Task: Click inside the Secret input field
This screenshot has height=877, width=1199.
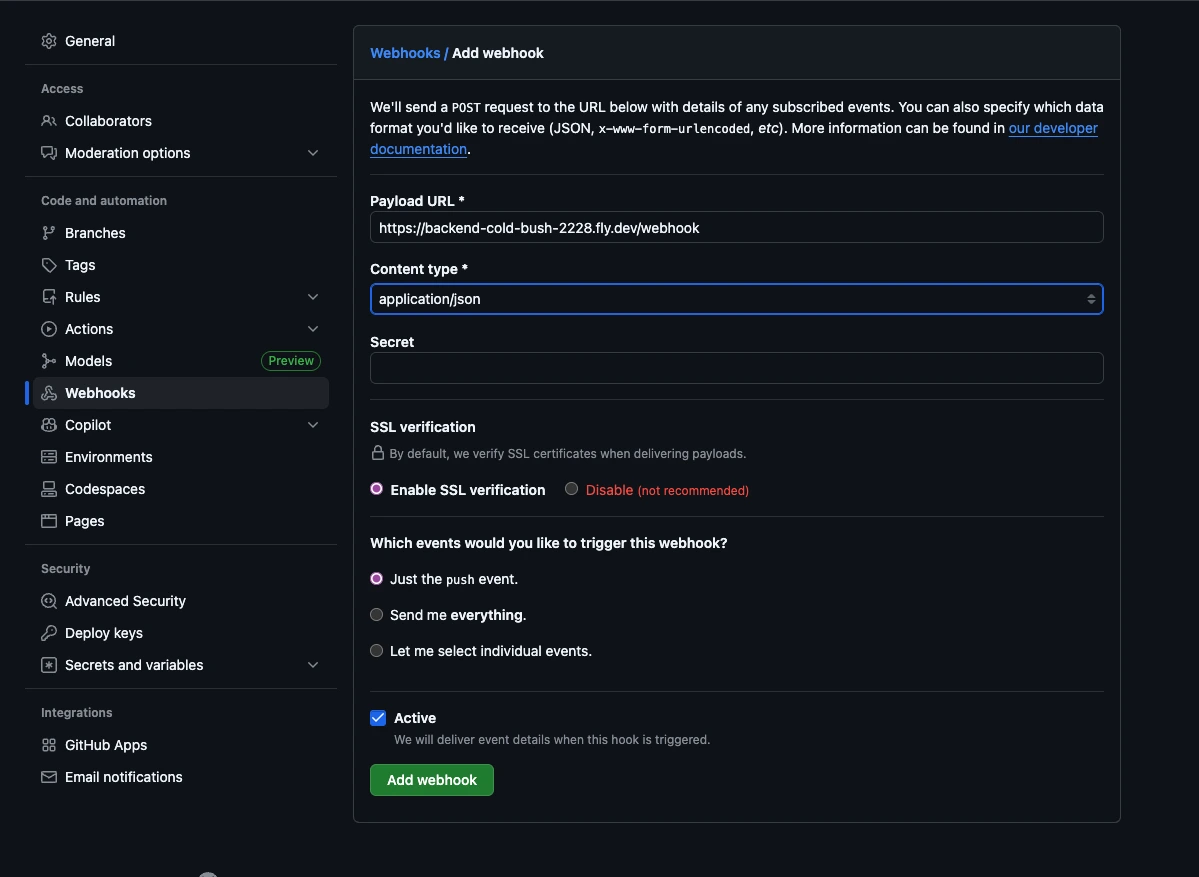Action: point(736,368)
